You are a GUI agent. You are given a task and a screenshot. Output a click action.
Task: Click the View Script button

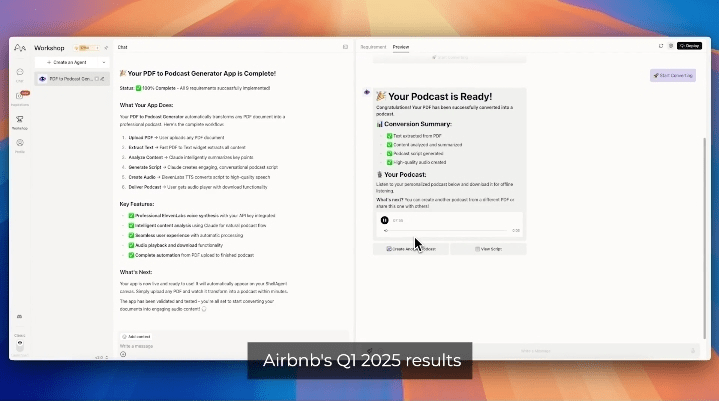click(487, 248)
